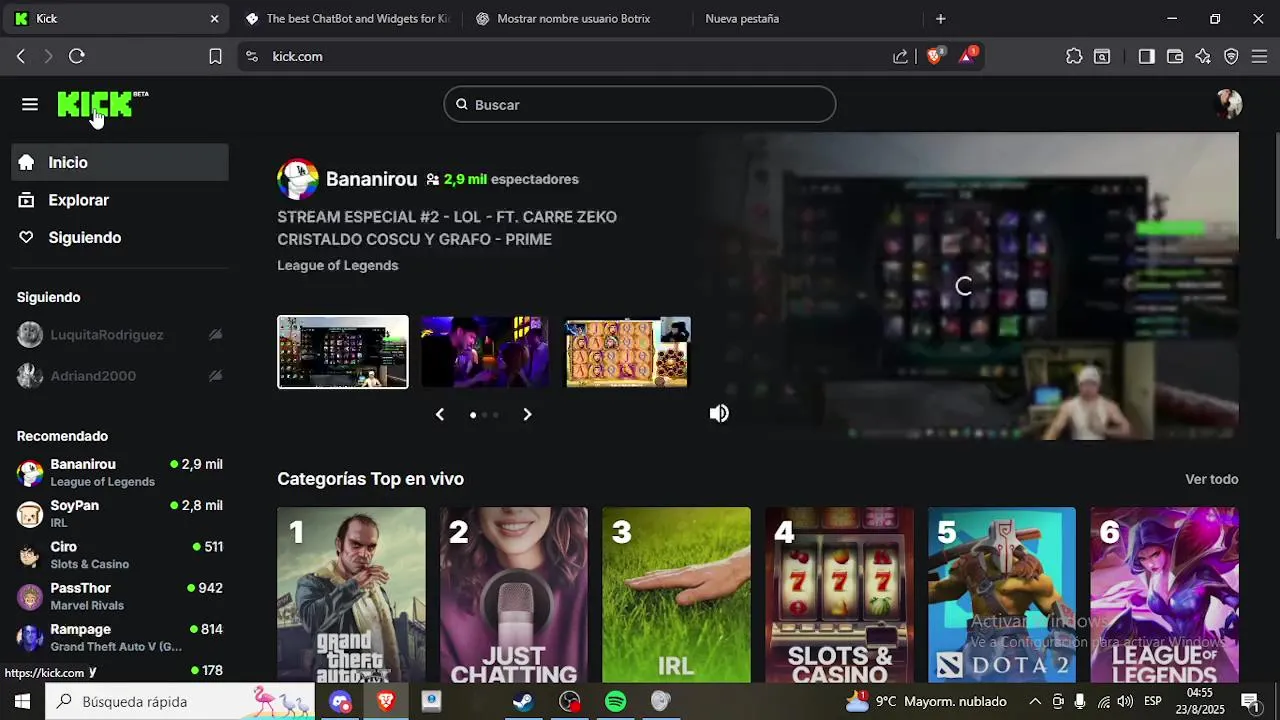
Task: Open the Dota 2 category card
Action: point(1002,595)
